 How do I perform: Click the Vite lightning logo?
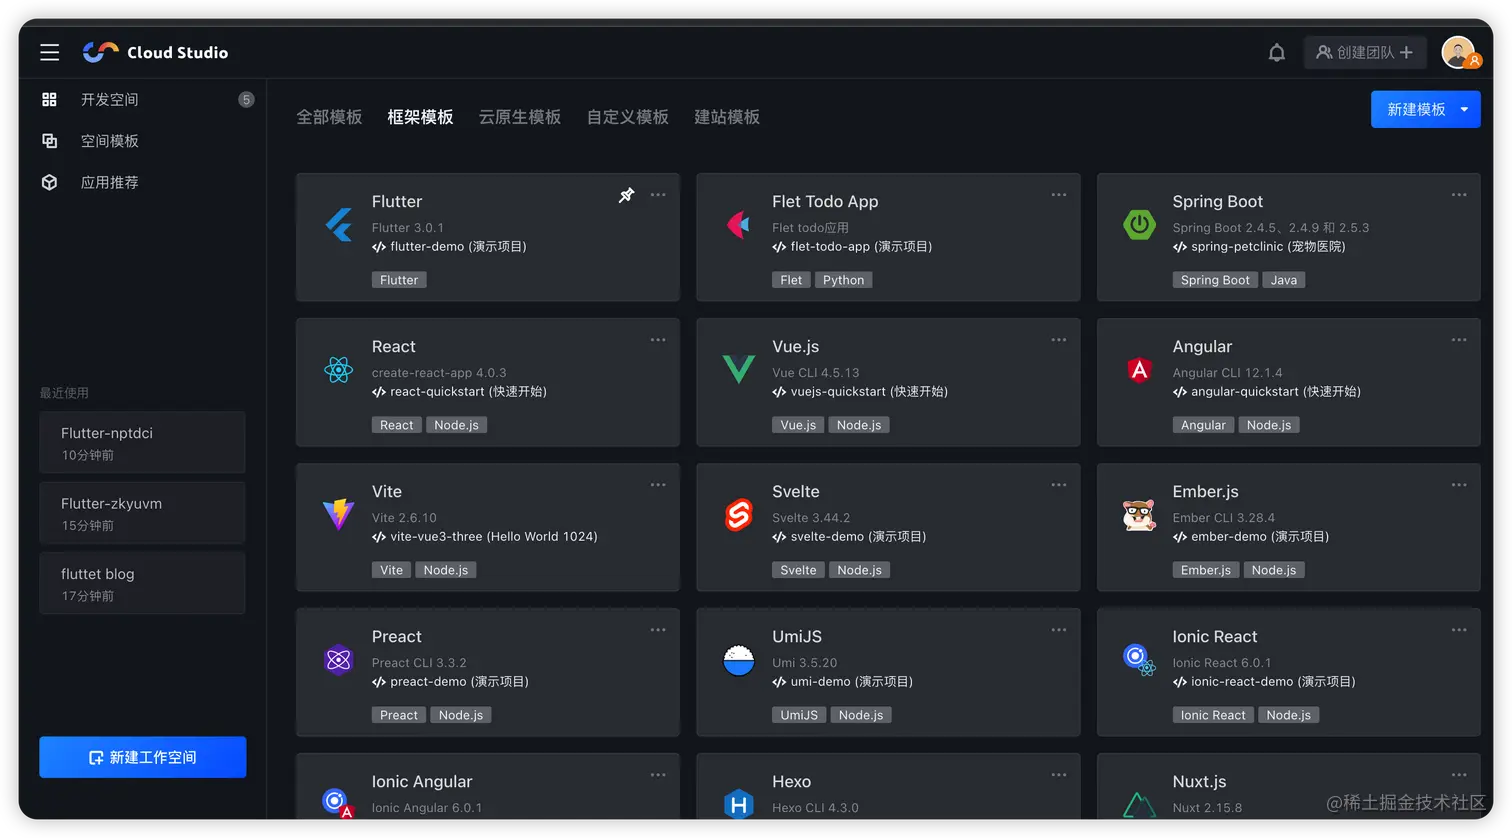339,514
